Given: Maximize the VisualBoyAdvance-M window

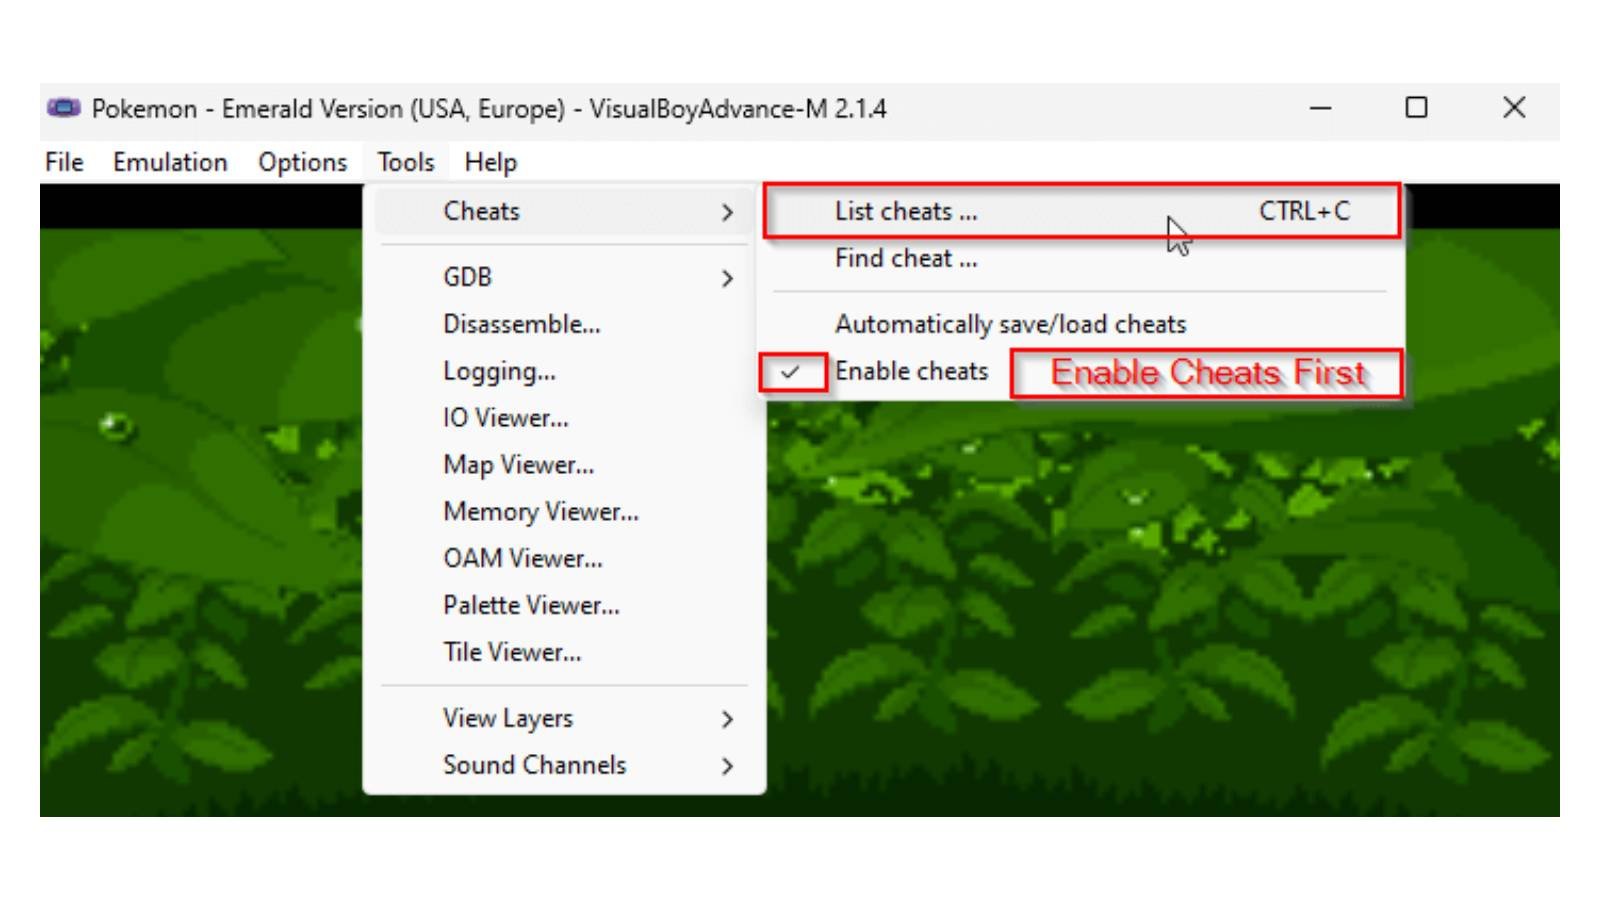Looking at the screenshot, I should 1416,108.
